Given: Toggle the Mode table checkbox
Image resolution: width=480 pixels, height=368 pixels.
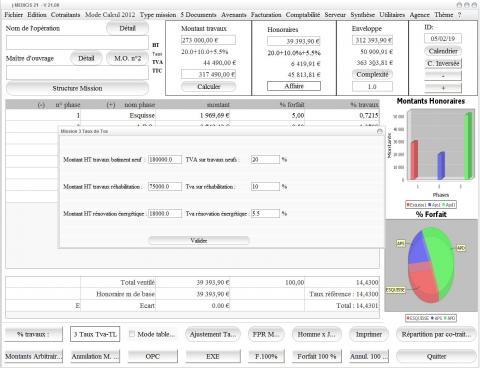Looking at the screenshot, I should (132, 334).
